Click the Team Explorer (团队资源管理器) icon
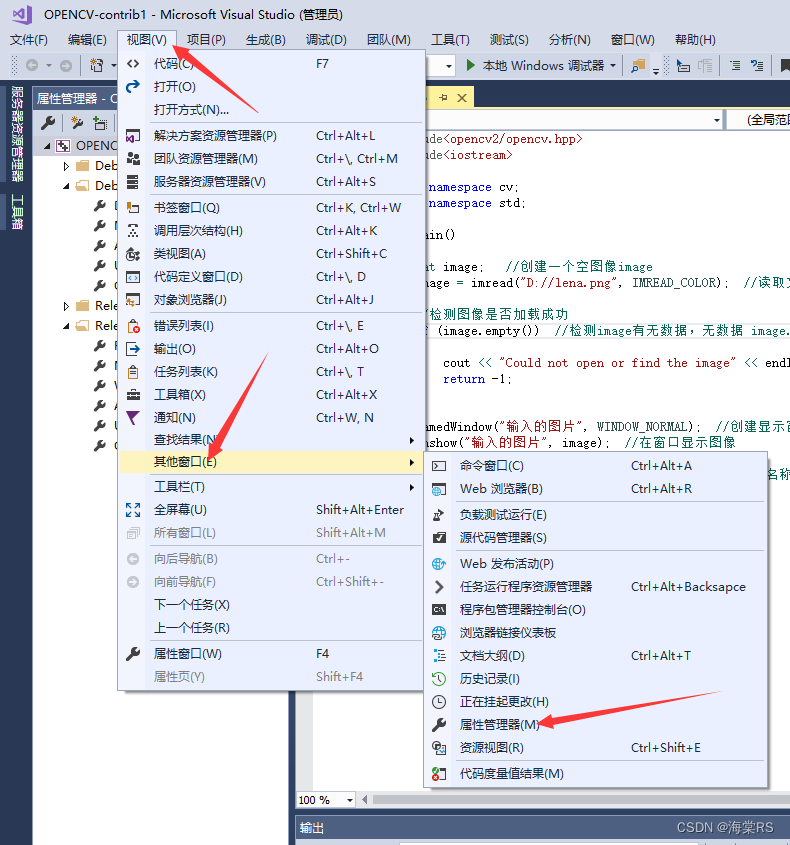This screenshot has height=845, width=790. (133, 158)
